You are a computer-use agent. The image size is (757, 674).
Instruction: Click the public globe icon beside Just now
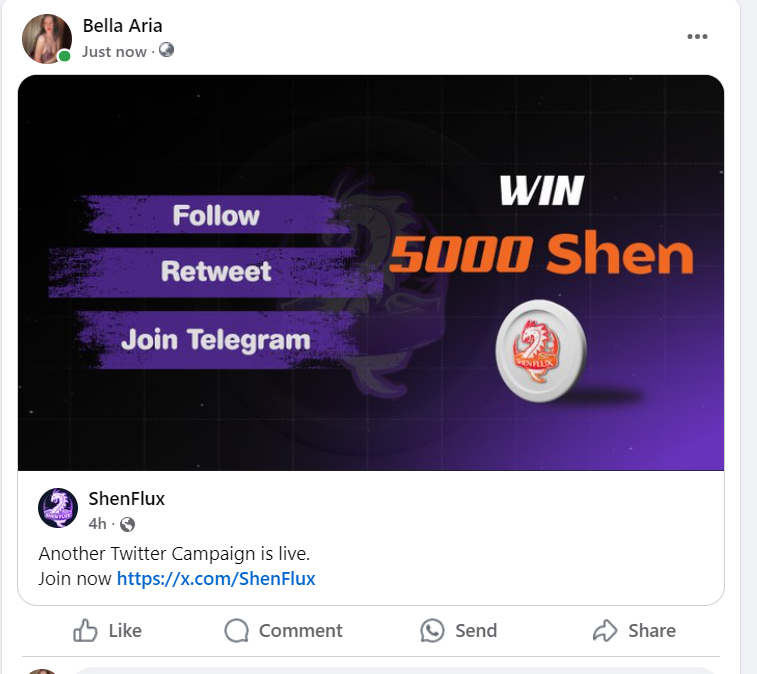point(167,50)
